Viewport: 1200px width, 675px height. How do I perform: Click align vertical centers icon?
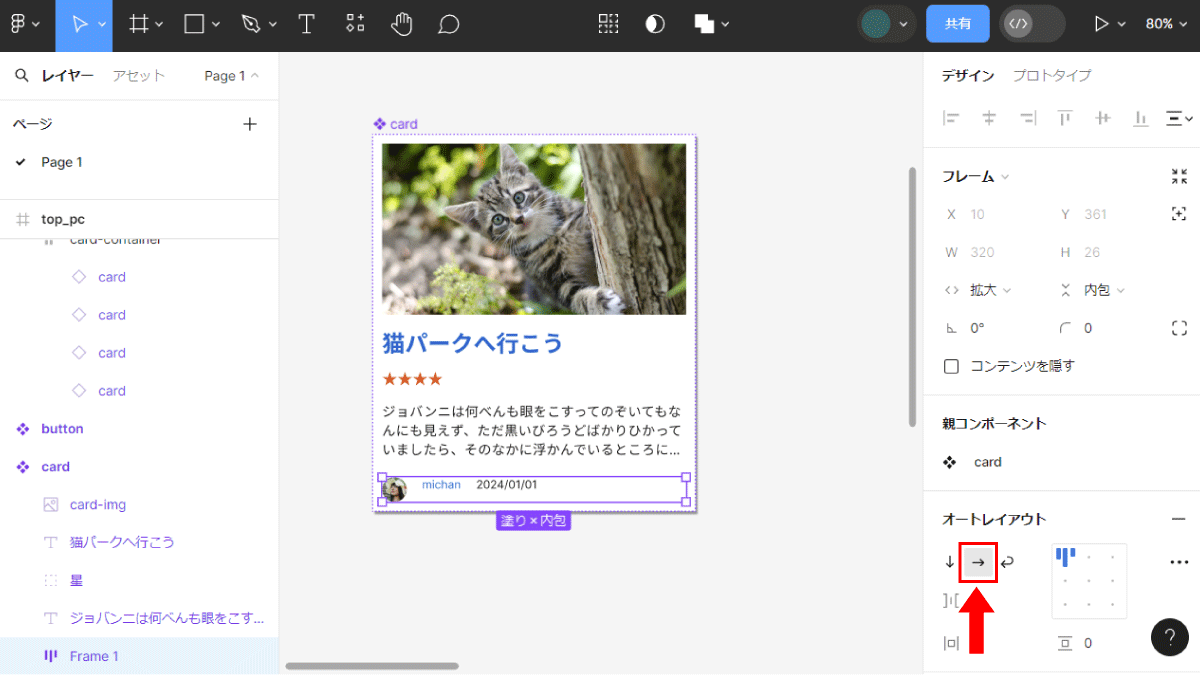[1103, 118]
